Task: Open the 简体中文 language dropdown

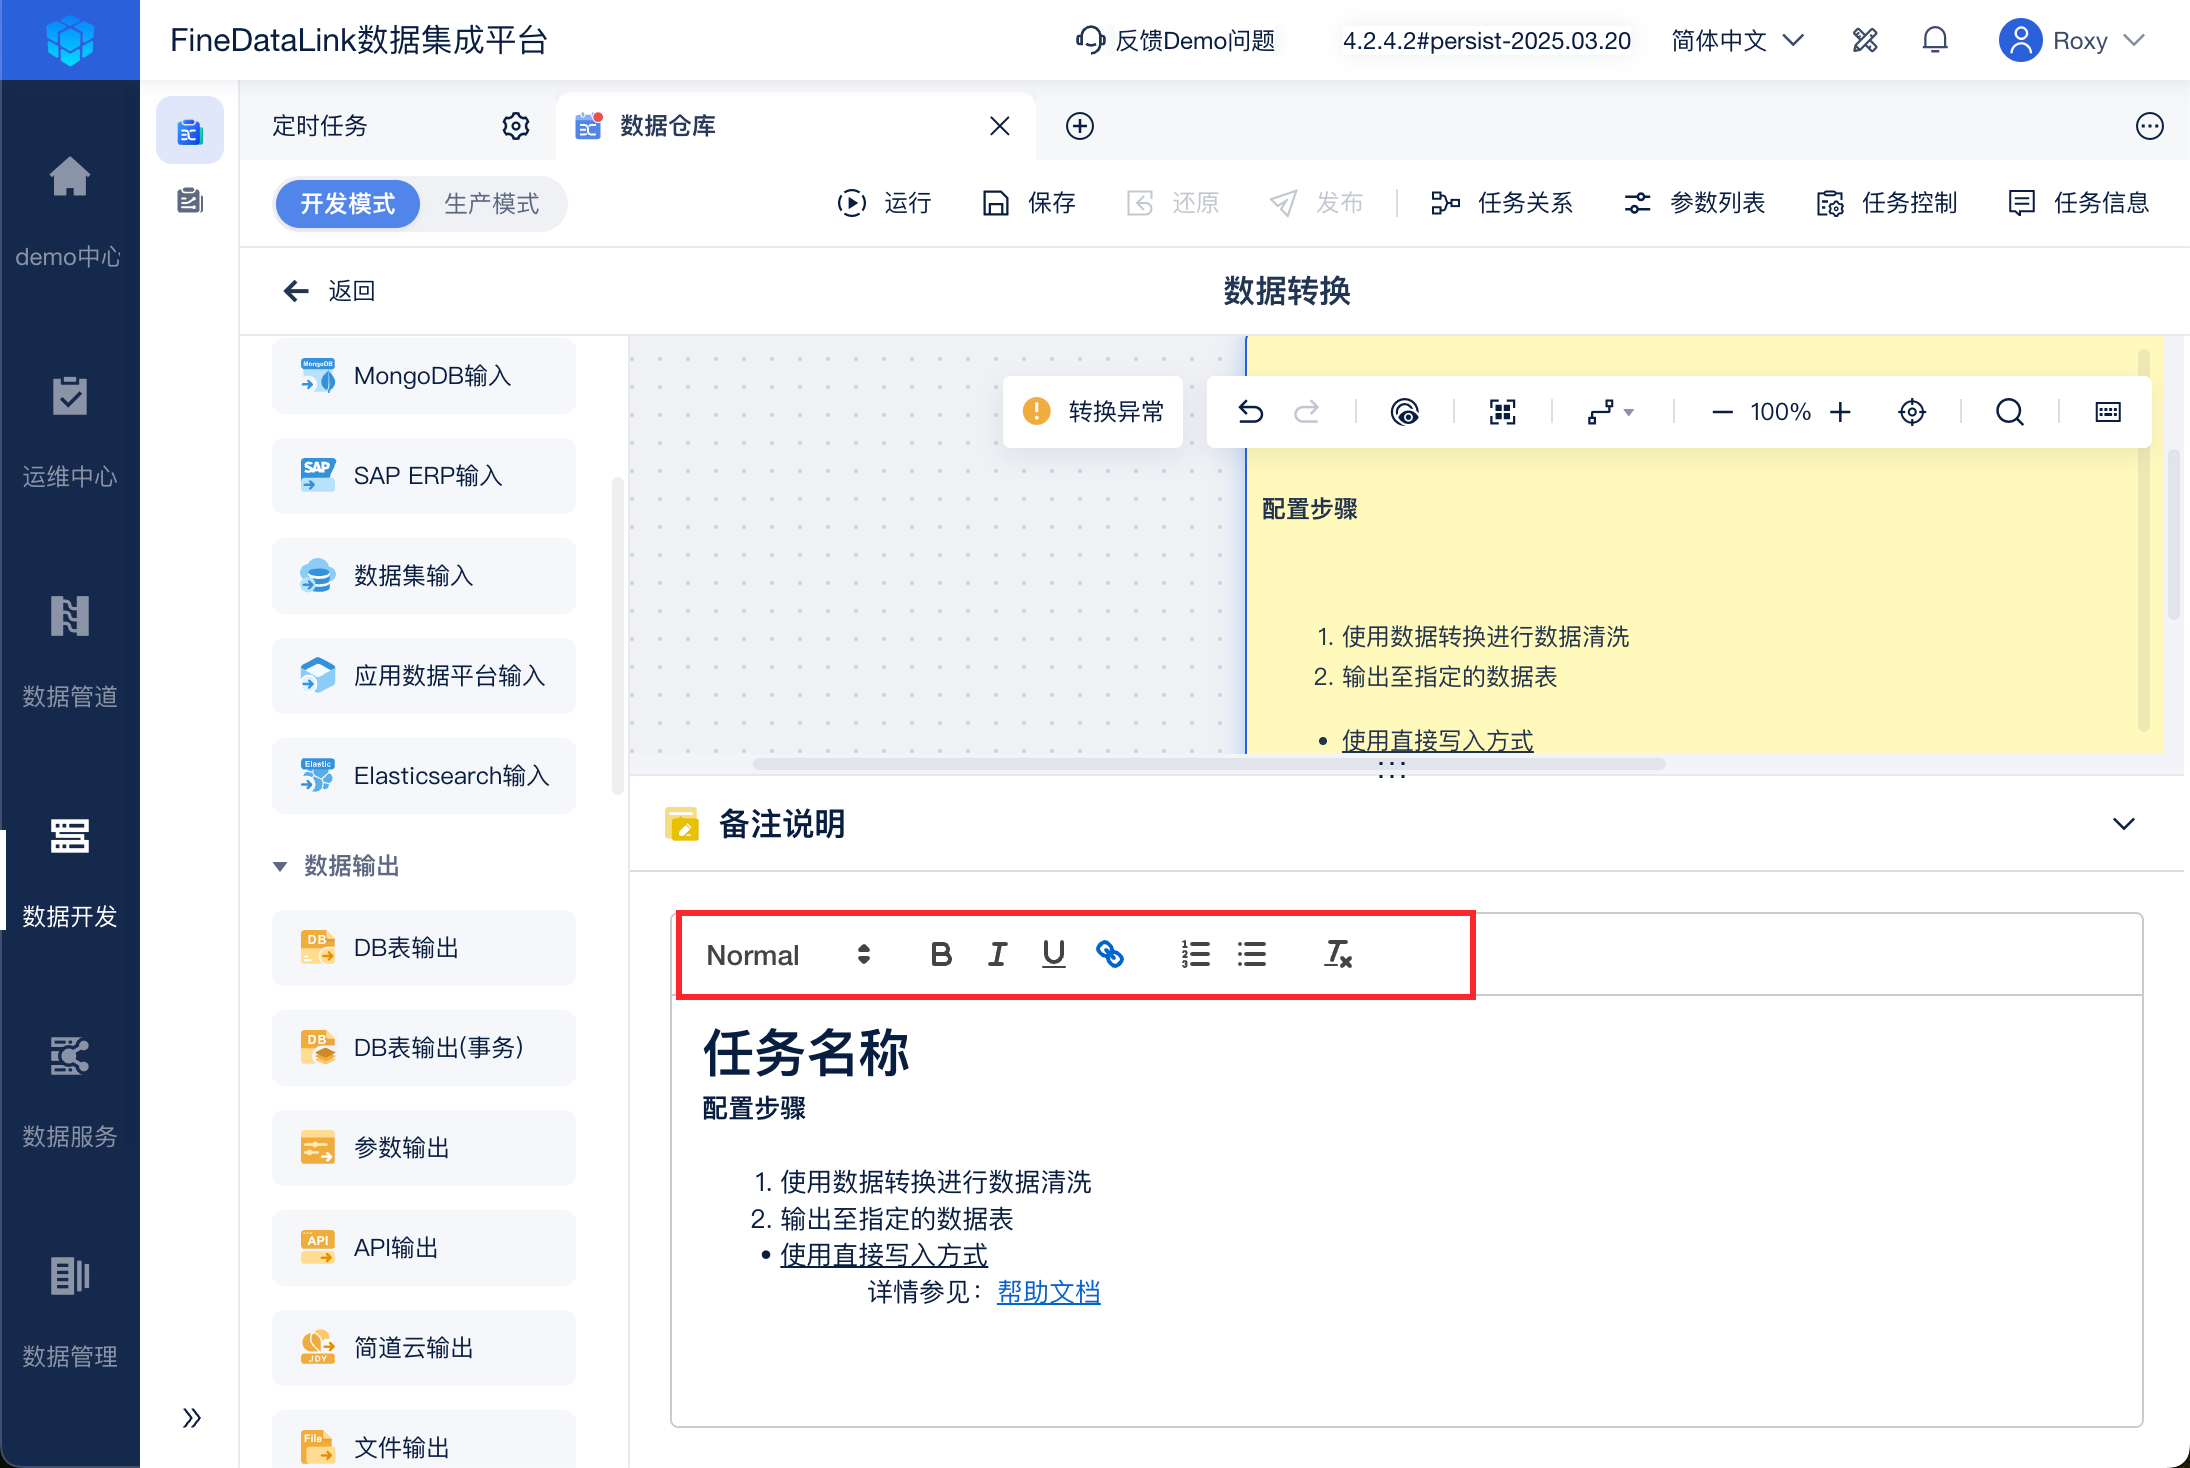Action: pyautogui.click(x=1738, y=40)
